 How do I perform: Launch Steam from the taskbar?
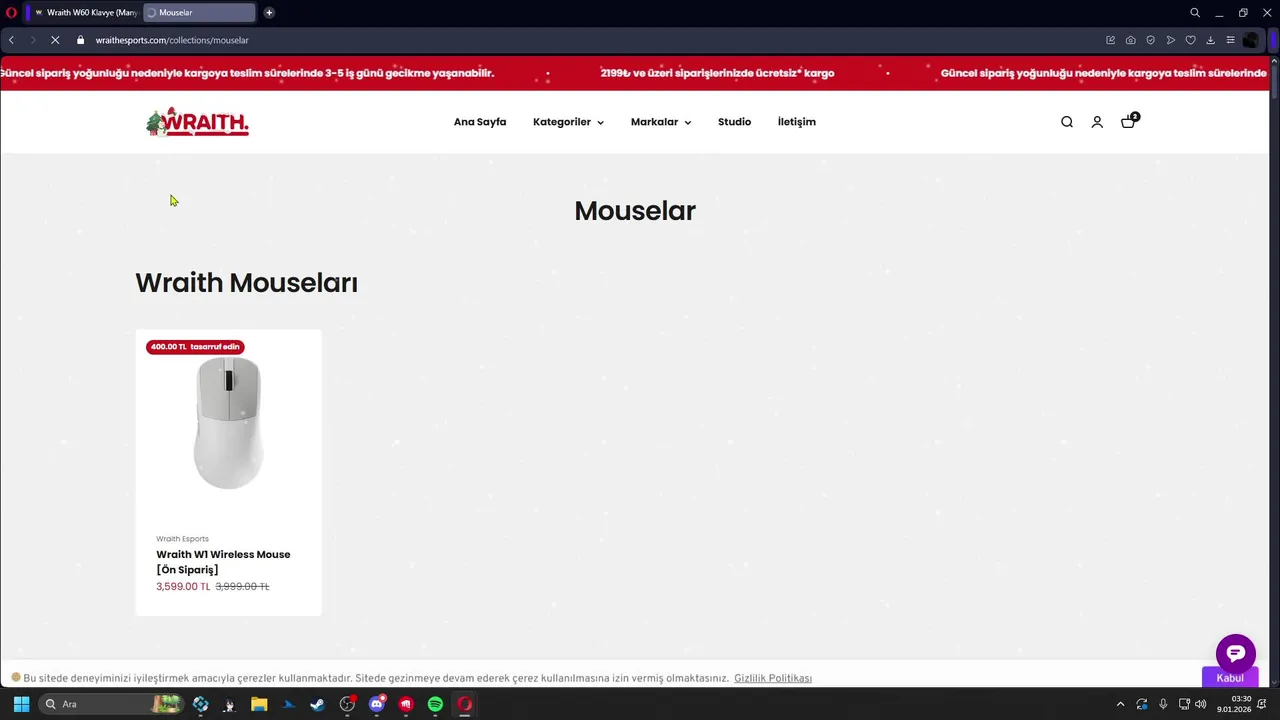point(317,704)
